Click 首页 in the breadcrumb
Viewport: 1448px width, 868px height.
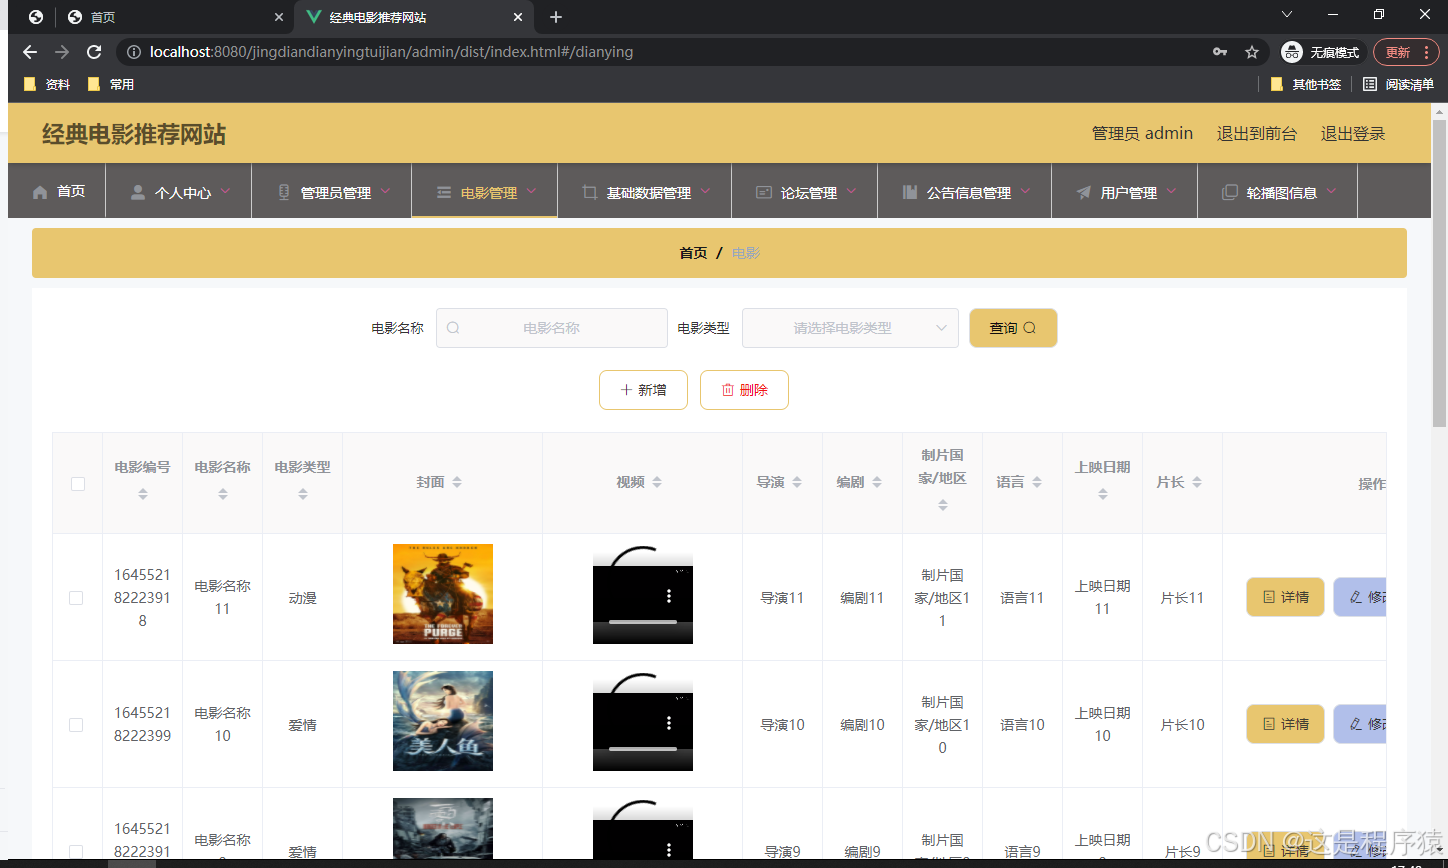(x=693, y=253)
